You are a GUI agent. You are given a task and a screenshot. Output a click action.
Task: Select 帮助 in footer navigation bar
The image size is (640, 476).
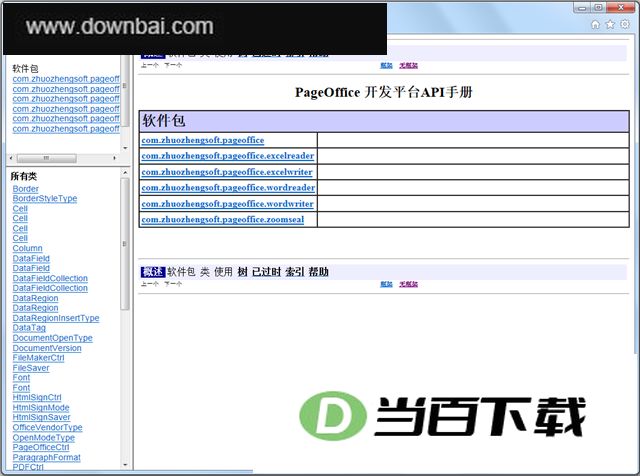(319, 272)
